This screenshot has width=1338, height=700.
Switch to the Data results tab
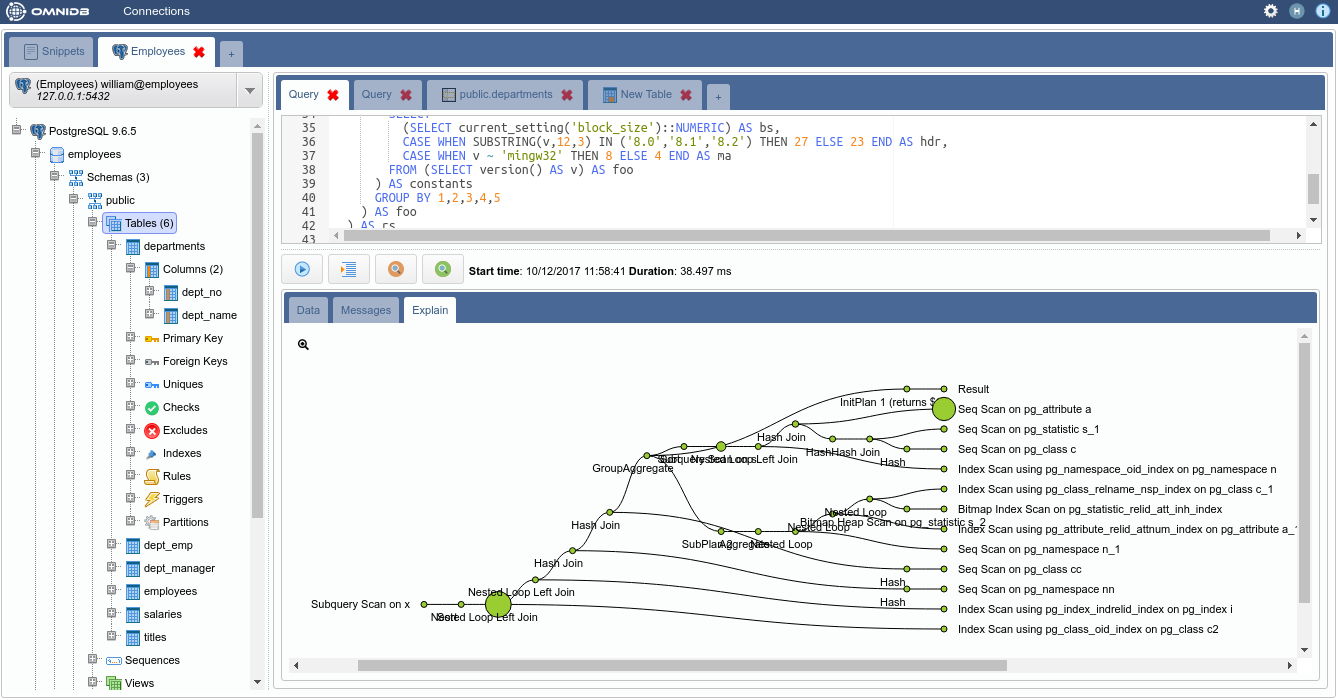click(x=308, y=310)
